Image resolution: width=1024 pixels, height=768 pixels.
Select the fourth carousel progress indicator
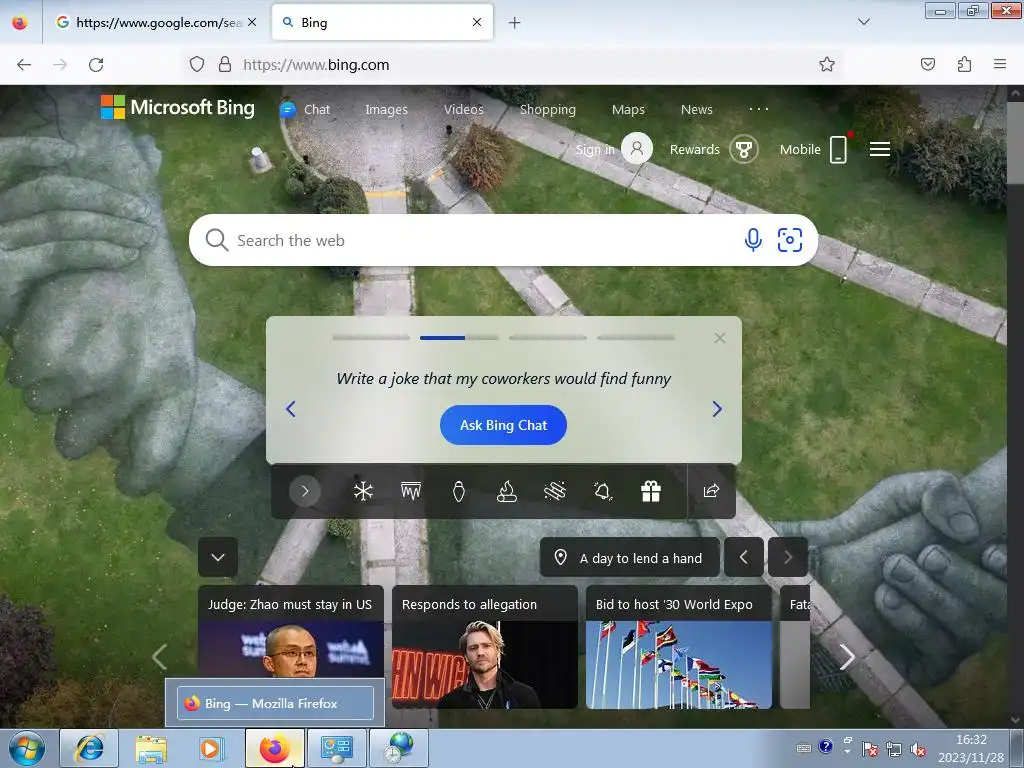click(635, 338)
